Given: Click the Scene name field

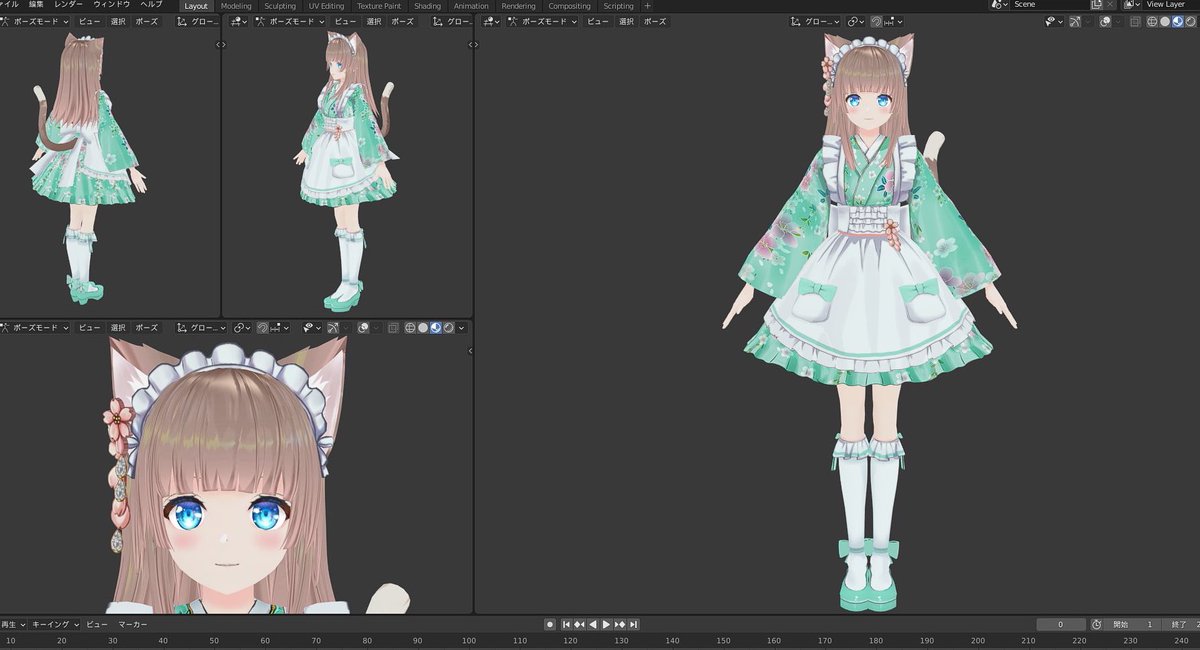Looking at the screenshot, I should [1050, 5].
